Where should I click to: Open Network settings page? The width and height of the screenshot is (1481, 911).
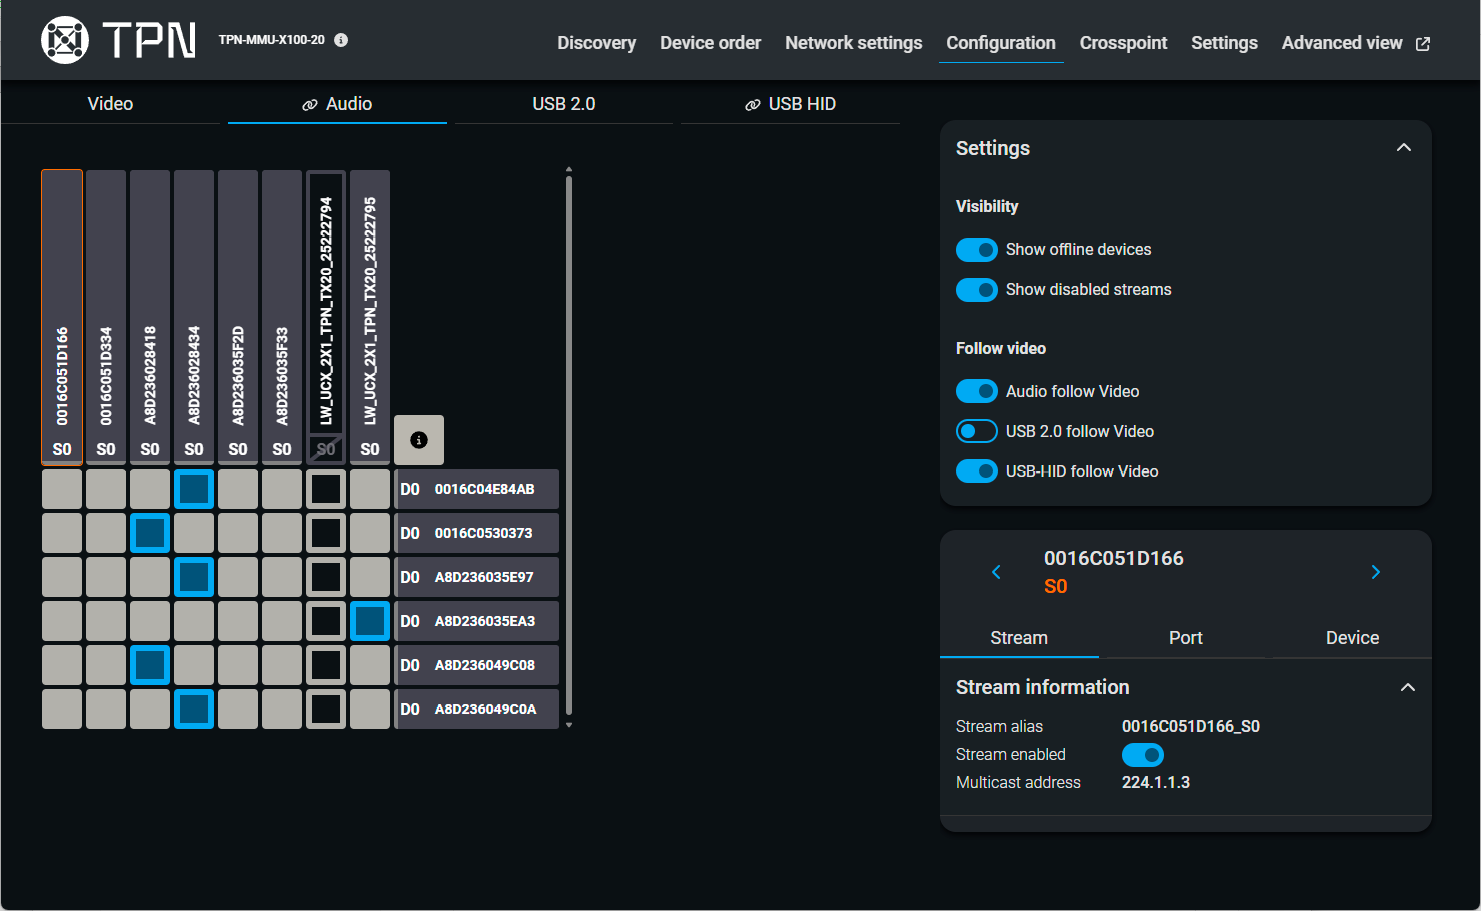pos(854,43)
